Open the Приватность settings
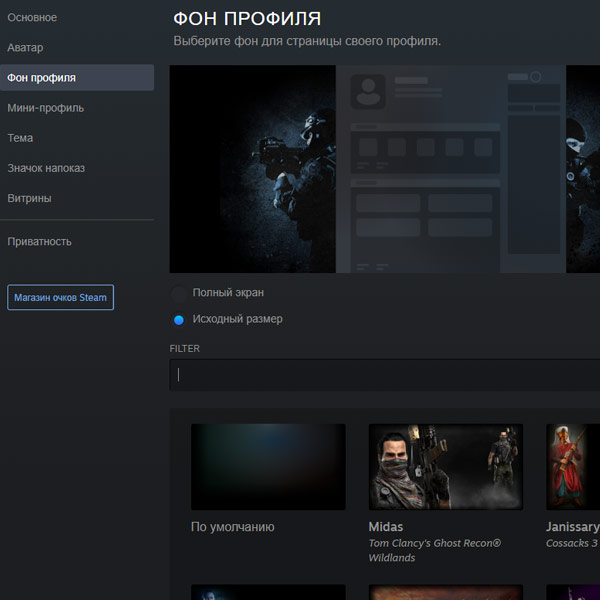This screenshot has width=600, height=600. pos(39,242)
